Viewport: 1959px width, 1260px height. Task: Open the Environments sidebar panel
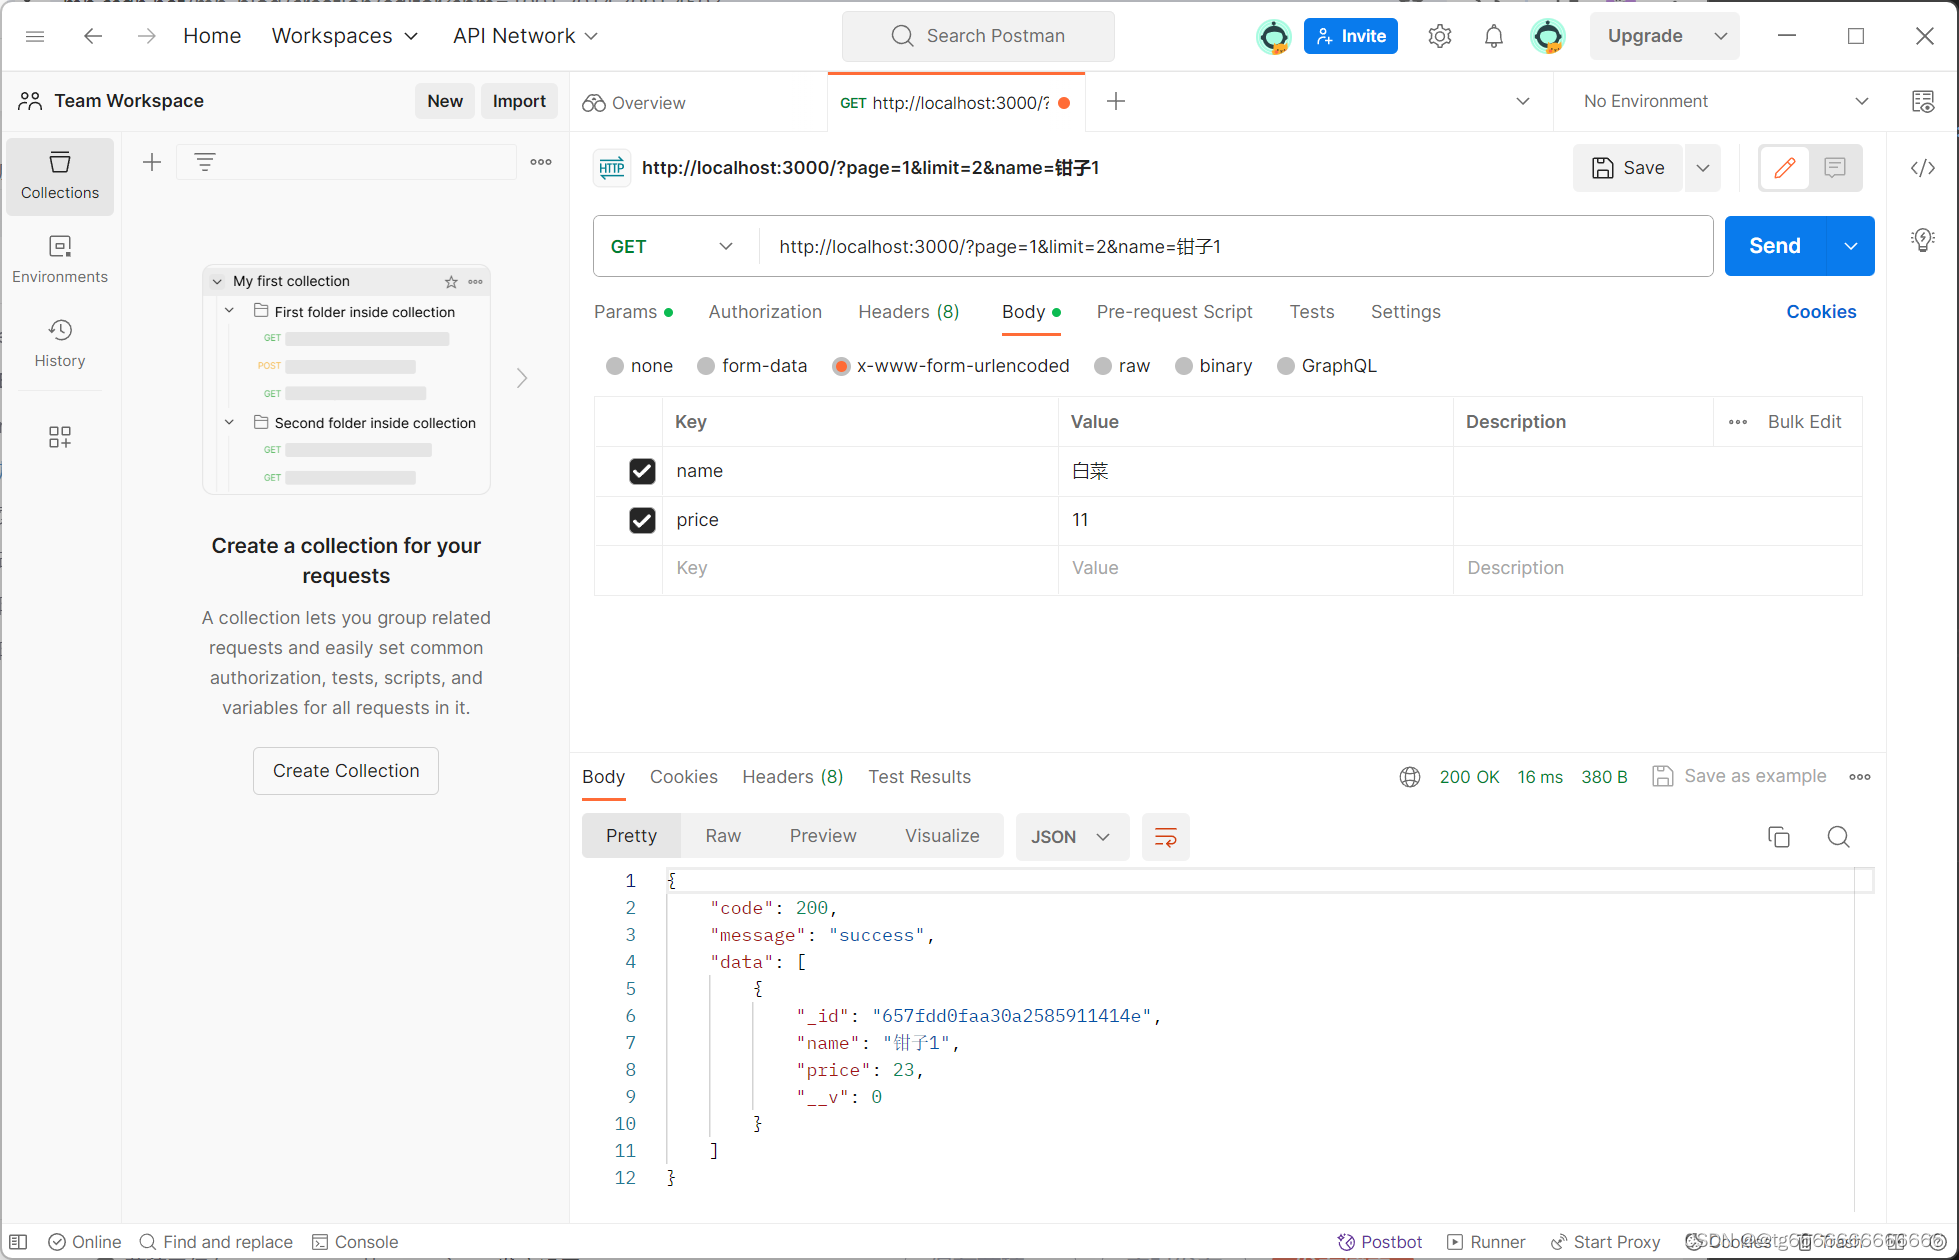pos(60,258)
